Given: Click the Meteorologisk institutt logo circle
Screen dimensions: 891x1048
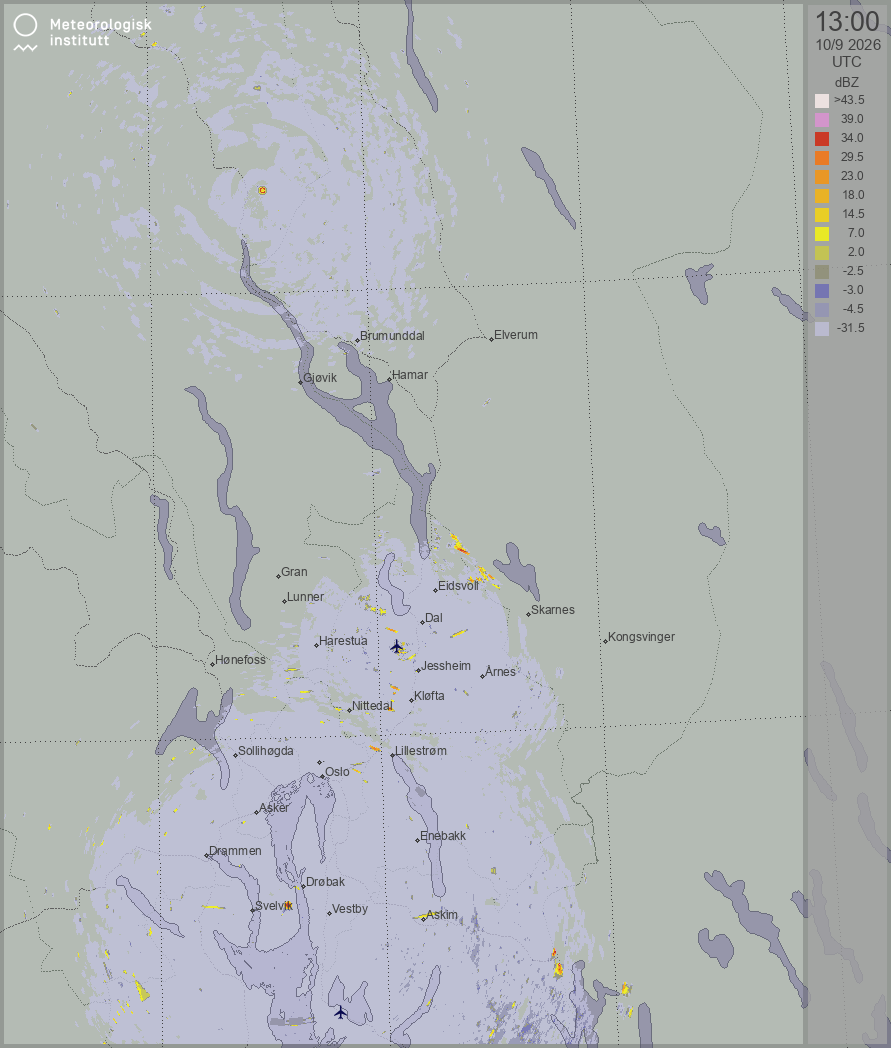Looking at the screenshot, I should [25, 25].
